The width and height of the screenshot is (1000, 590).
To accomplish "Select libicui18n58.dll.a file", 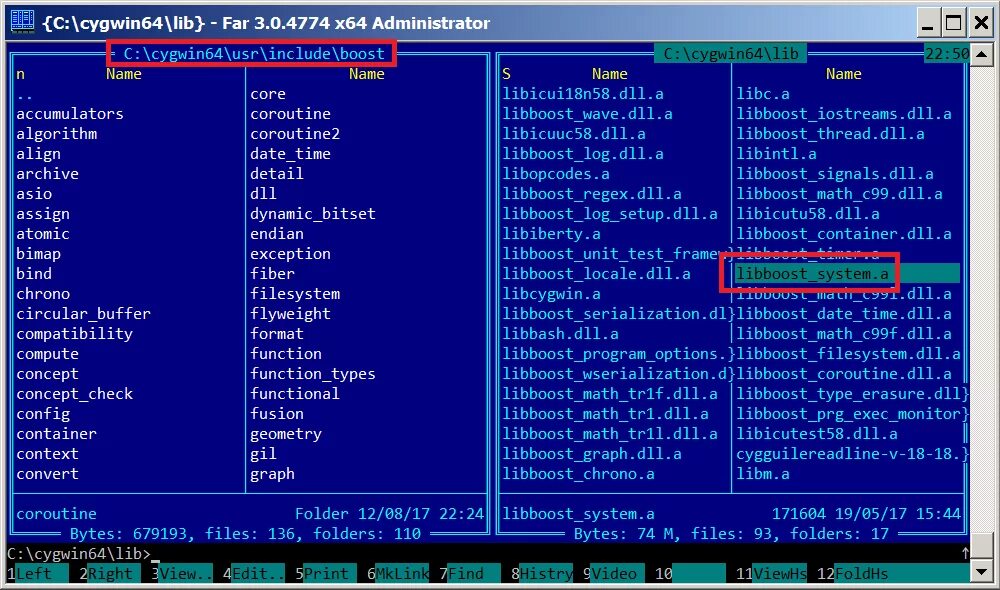I will (583, 94).
